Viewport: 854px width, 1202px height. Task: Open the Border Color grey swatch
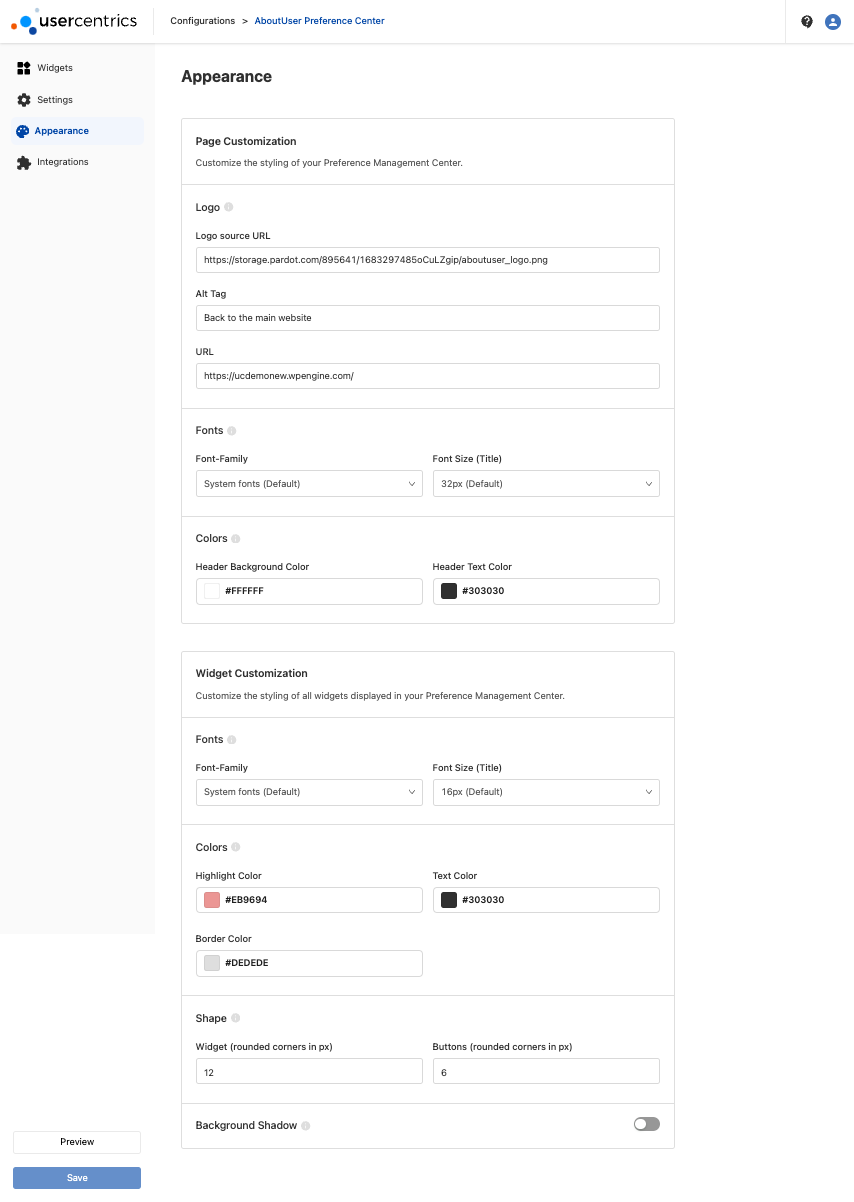click(212, 963)
